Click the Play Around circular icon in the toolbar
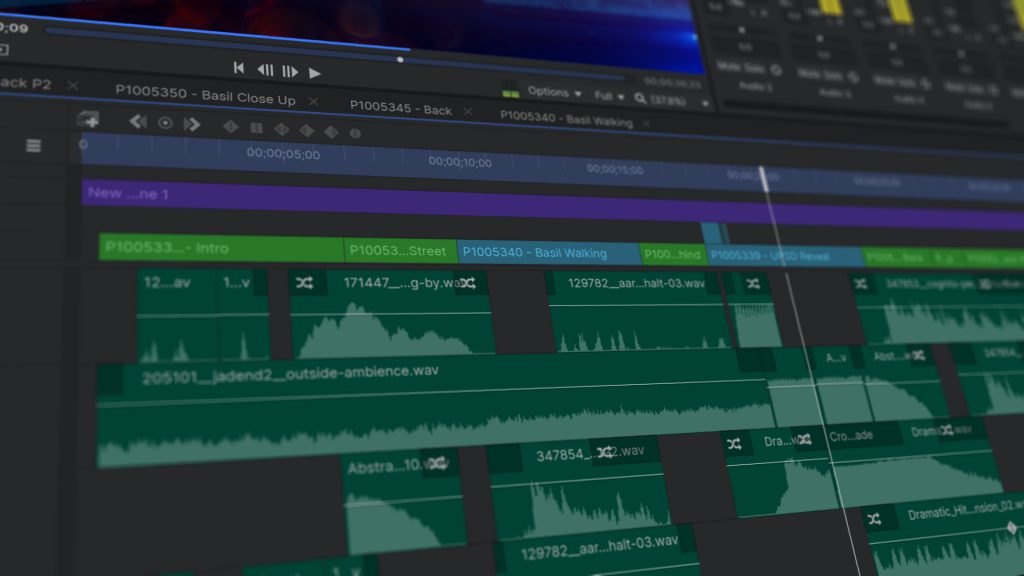The height and width of the screenshot is (576, 1024). click(165, 123)
